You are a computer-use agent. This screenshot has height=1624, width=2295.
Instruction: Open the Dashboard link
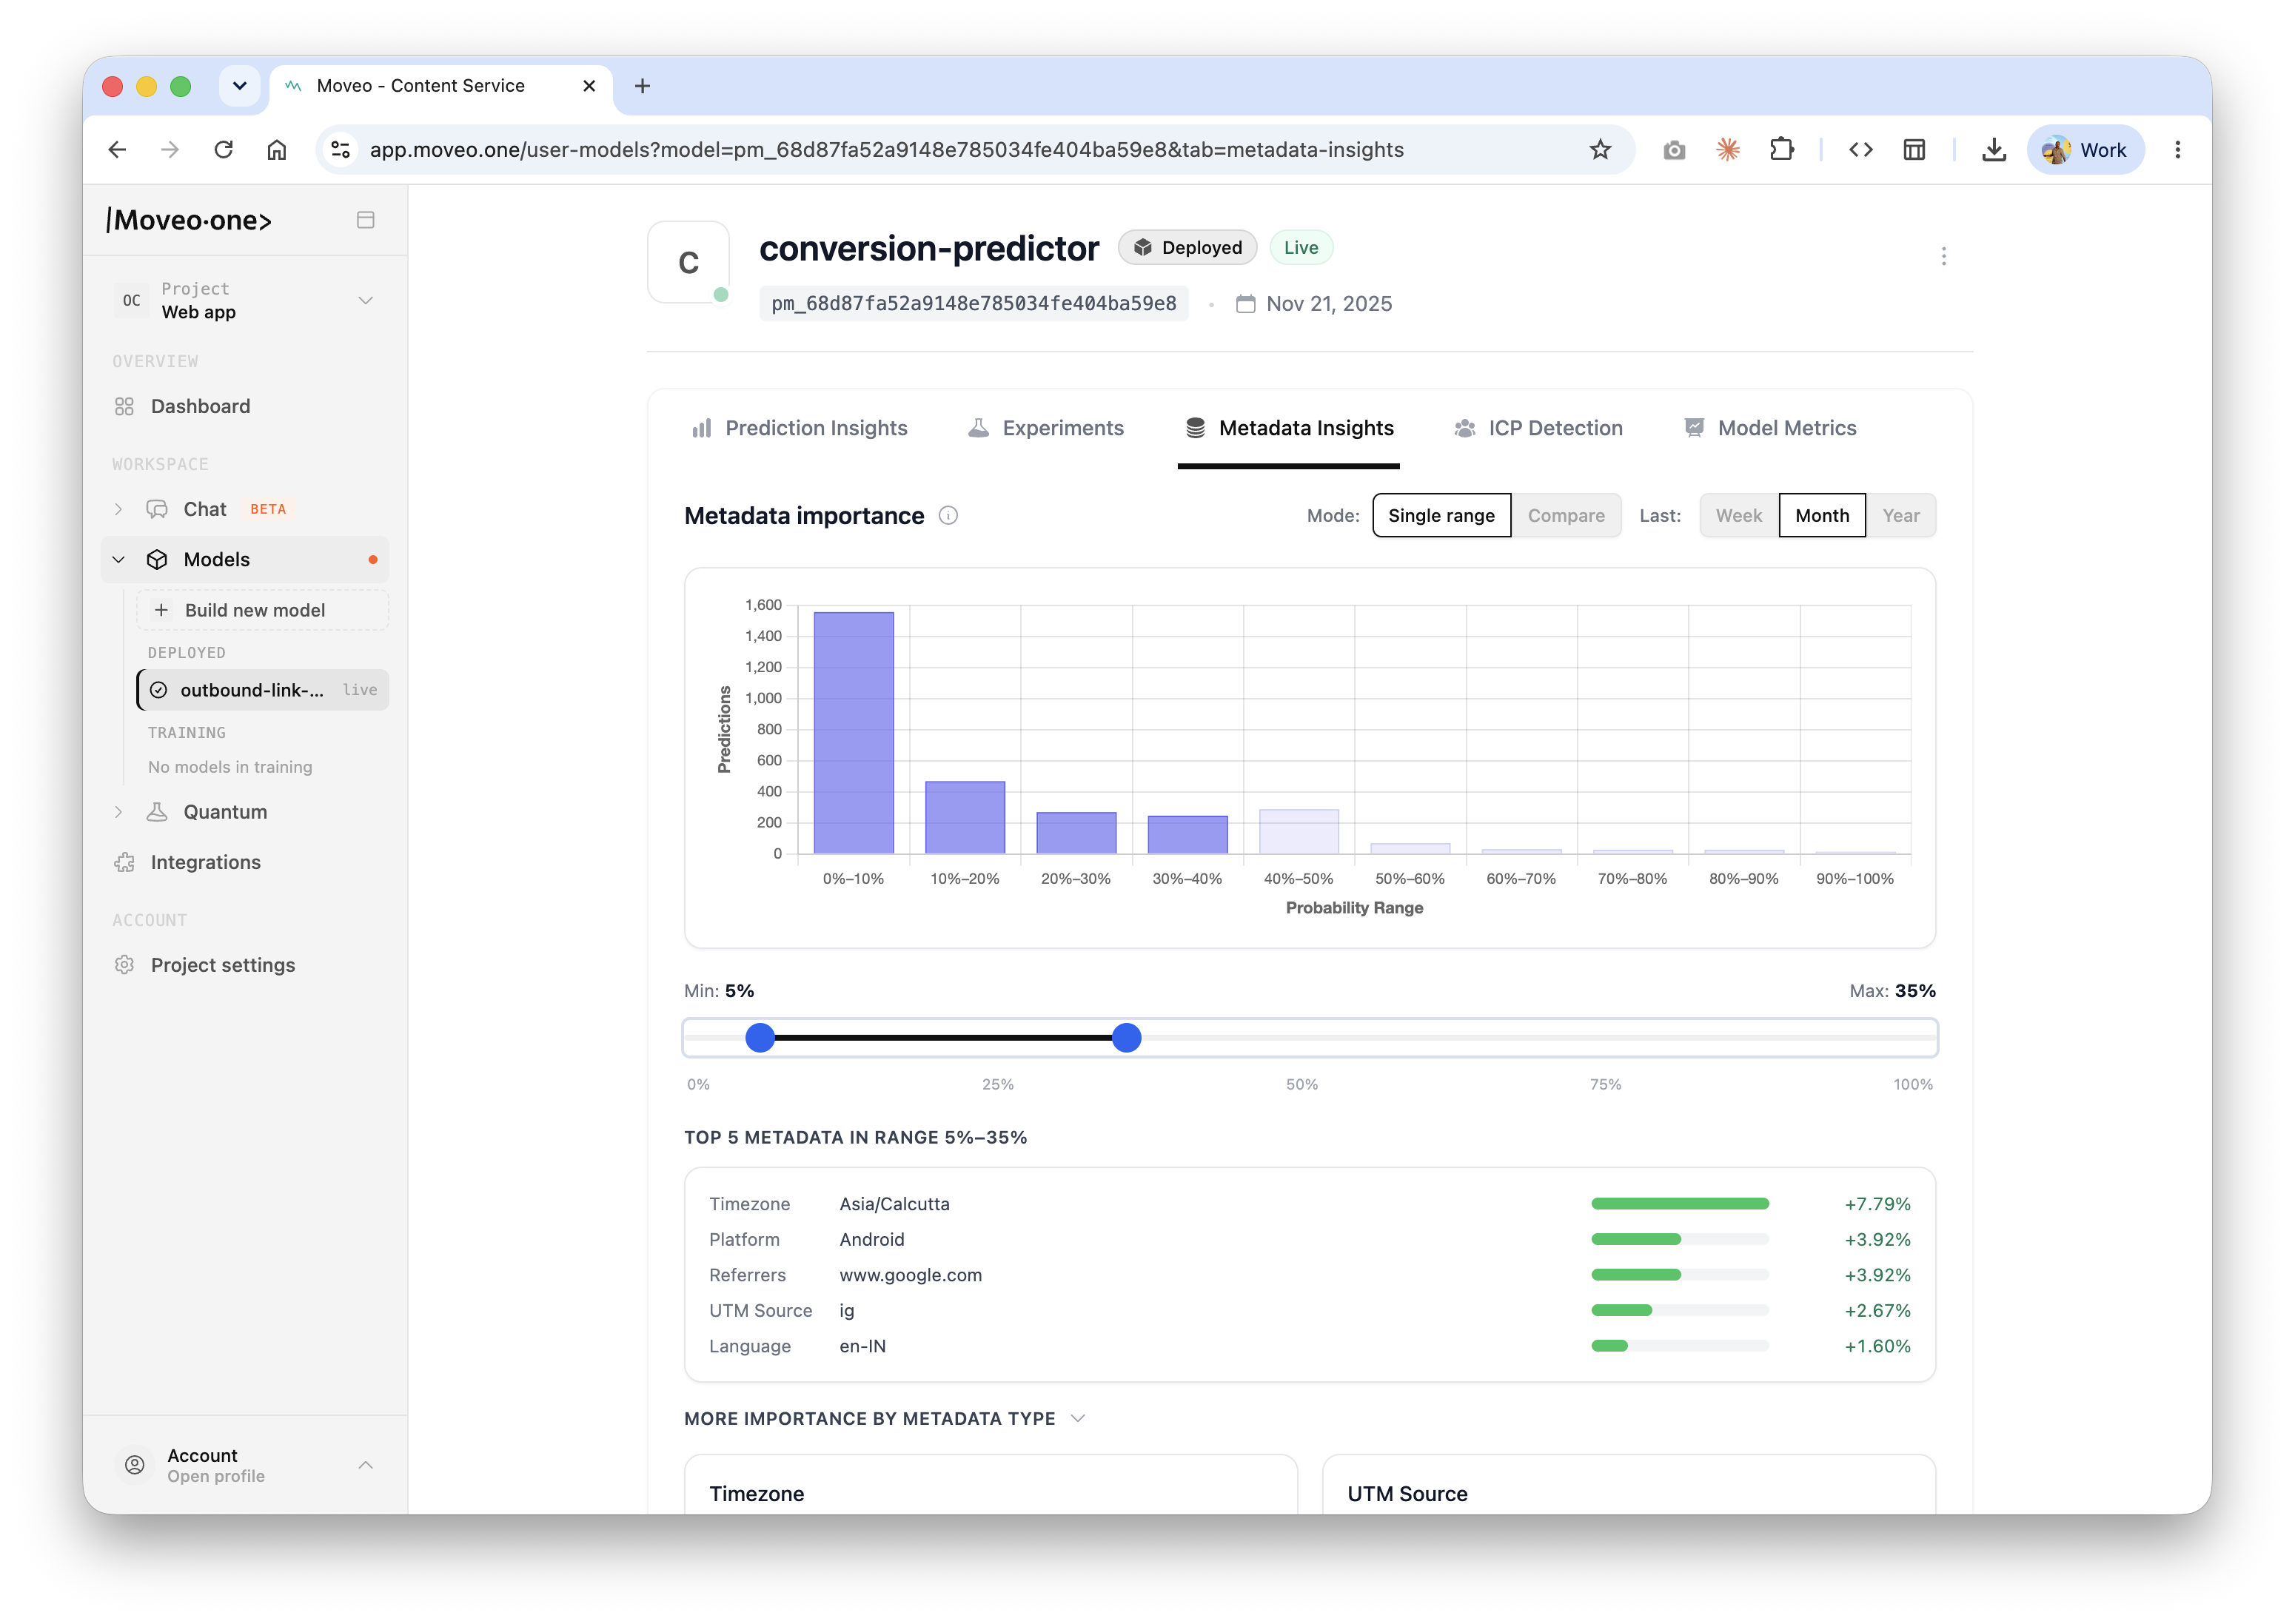click(200, 406)
